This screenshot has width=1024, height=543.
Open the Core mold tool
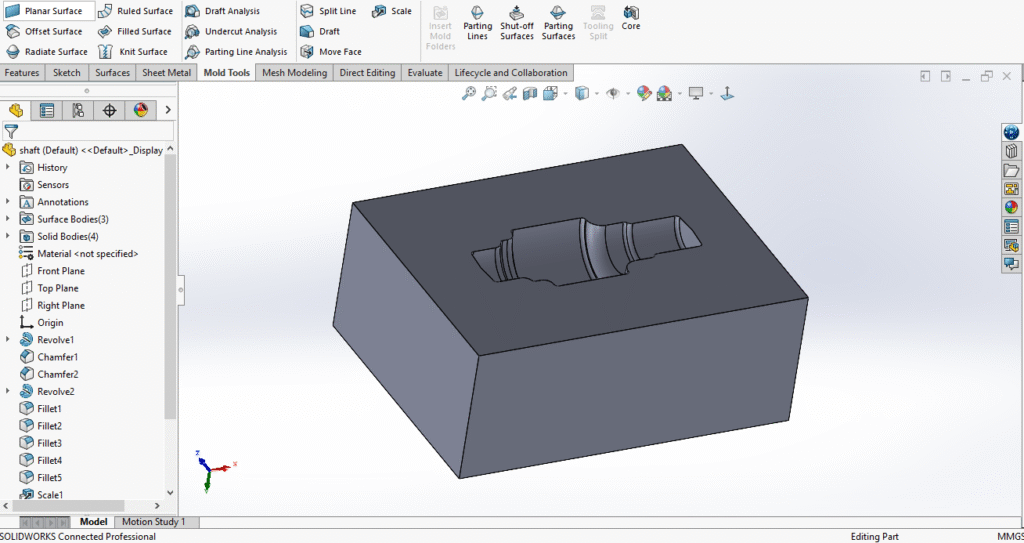630,17
